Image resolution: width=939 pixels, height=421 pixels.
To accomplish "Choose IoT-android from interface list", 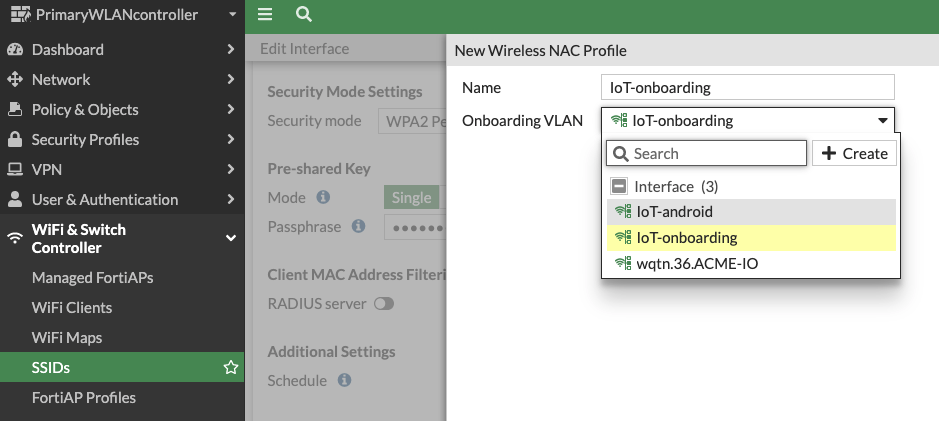I will click(x=674, y=212).
